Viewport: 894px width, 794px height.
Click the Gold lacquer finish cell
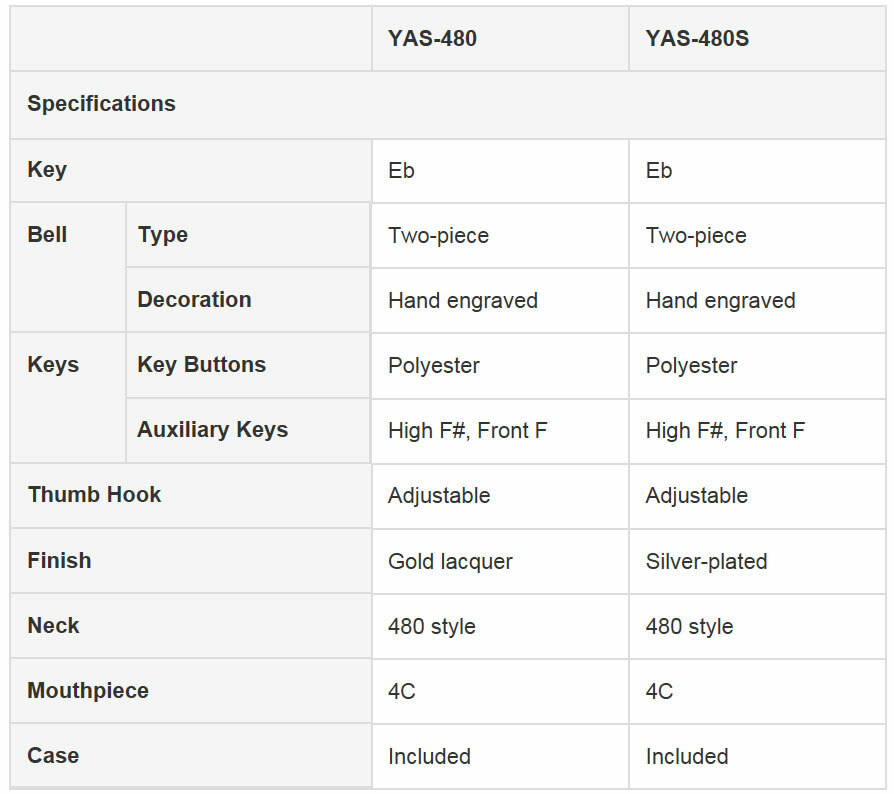point(450,562)
